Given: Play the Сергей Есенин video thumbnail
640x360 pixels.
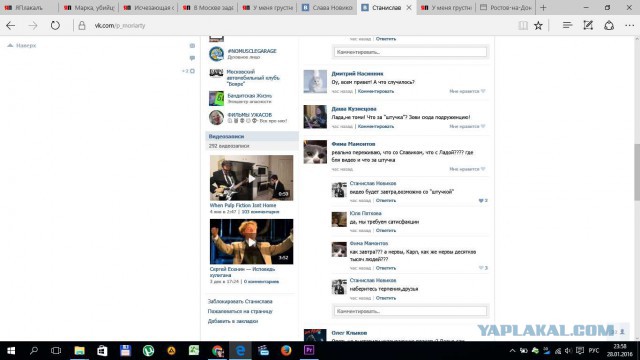Looking at the screenshot, I should point(251,242).
